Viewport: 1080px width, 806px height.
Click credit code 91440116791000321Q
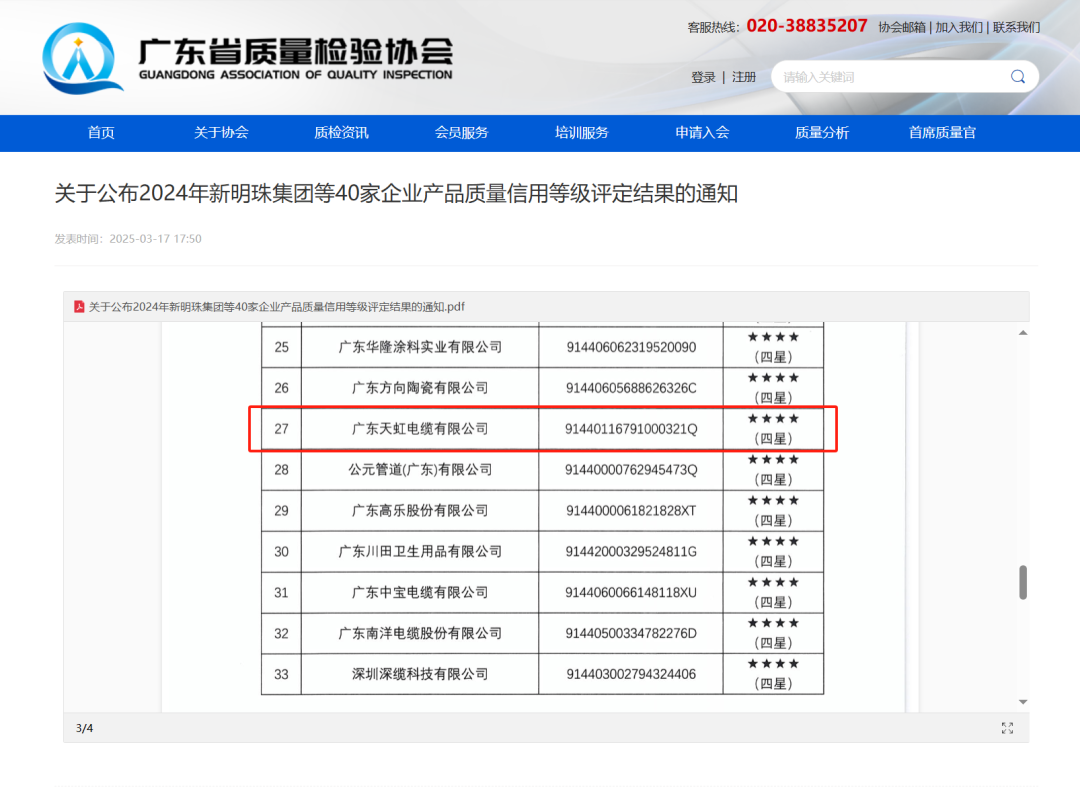click(631, 429)
